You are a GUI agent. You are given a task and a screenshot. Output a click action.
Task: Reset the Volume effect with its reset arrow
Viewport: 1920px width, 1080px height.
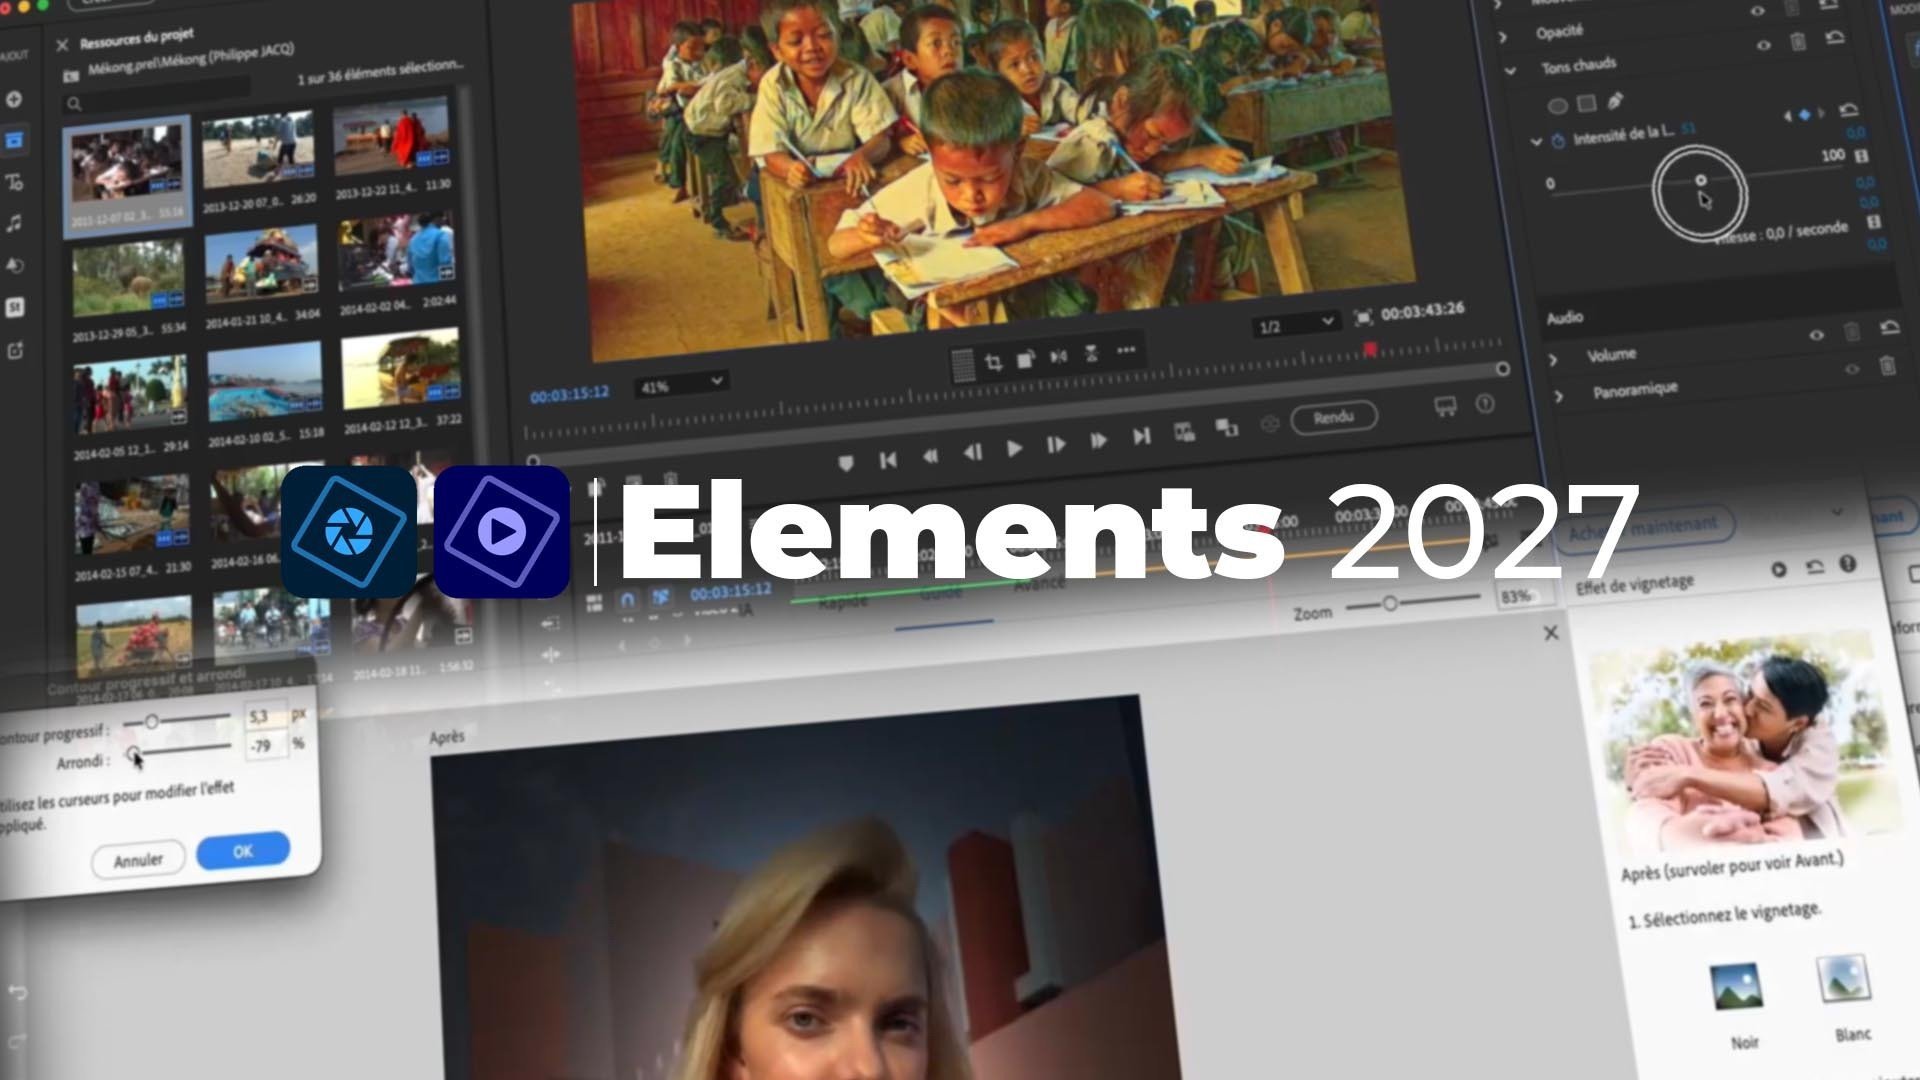click(1889, 327)
